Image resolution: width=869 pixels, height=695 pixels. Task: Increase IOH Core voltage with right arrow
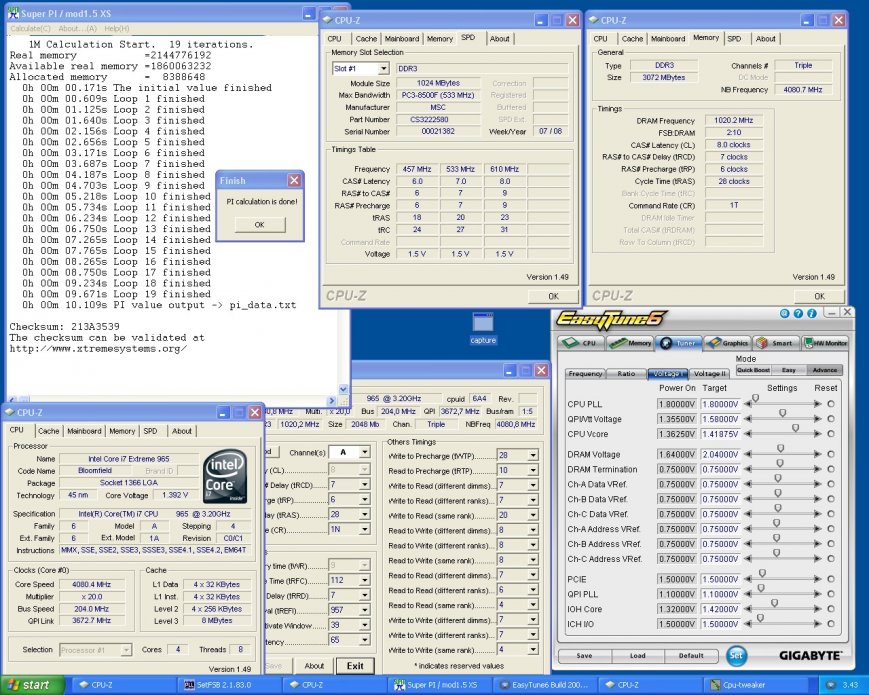(817, 609)
